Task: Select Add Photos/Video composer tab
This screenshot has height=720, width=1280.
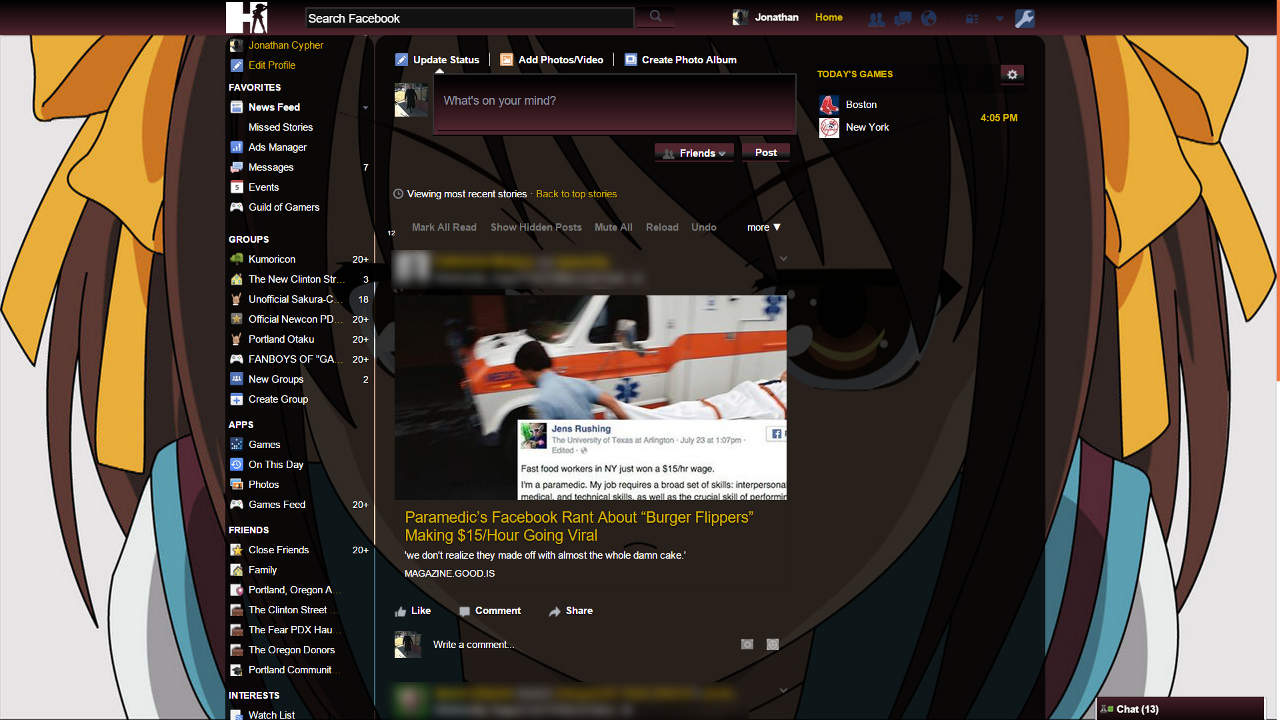Action: (552, 60)
